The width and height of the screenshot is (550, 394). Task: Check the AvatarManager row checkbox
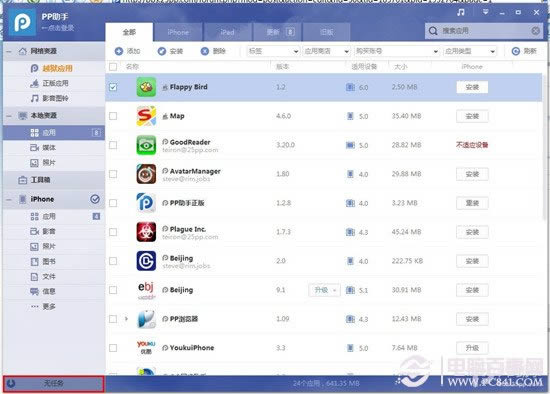[113, 174]
